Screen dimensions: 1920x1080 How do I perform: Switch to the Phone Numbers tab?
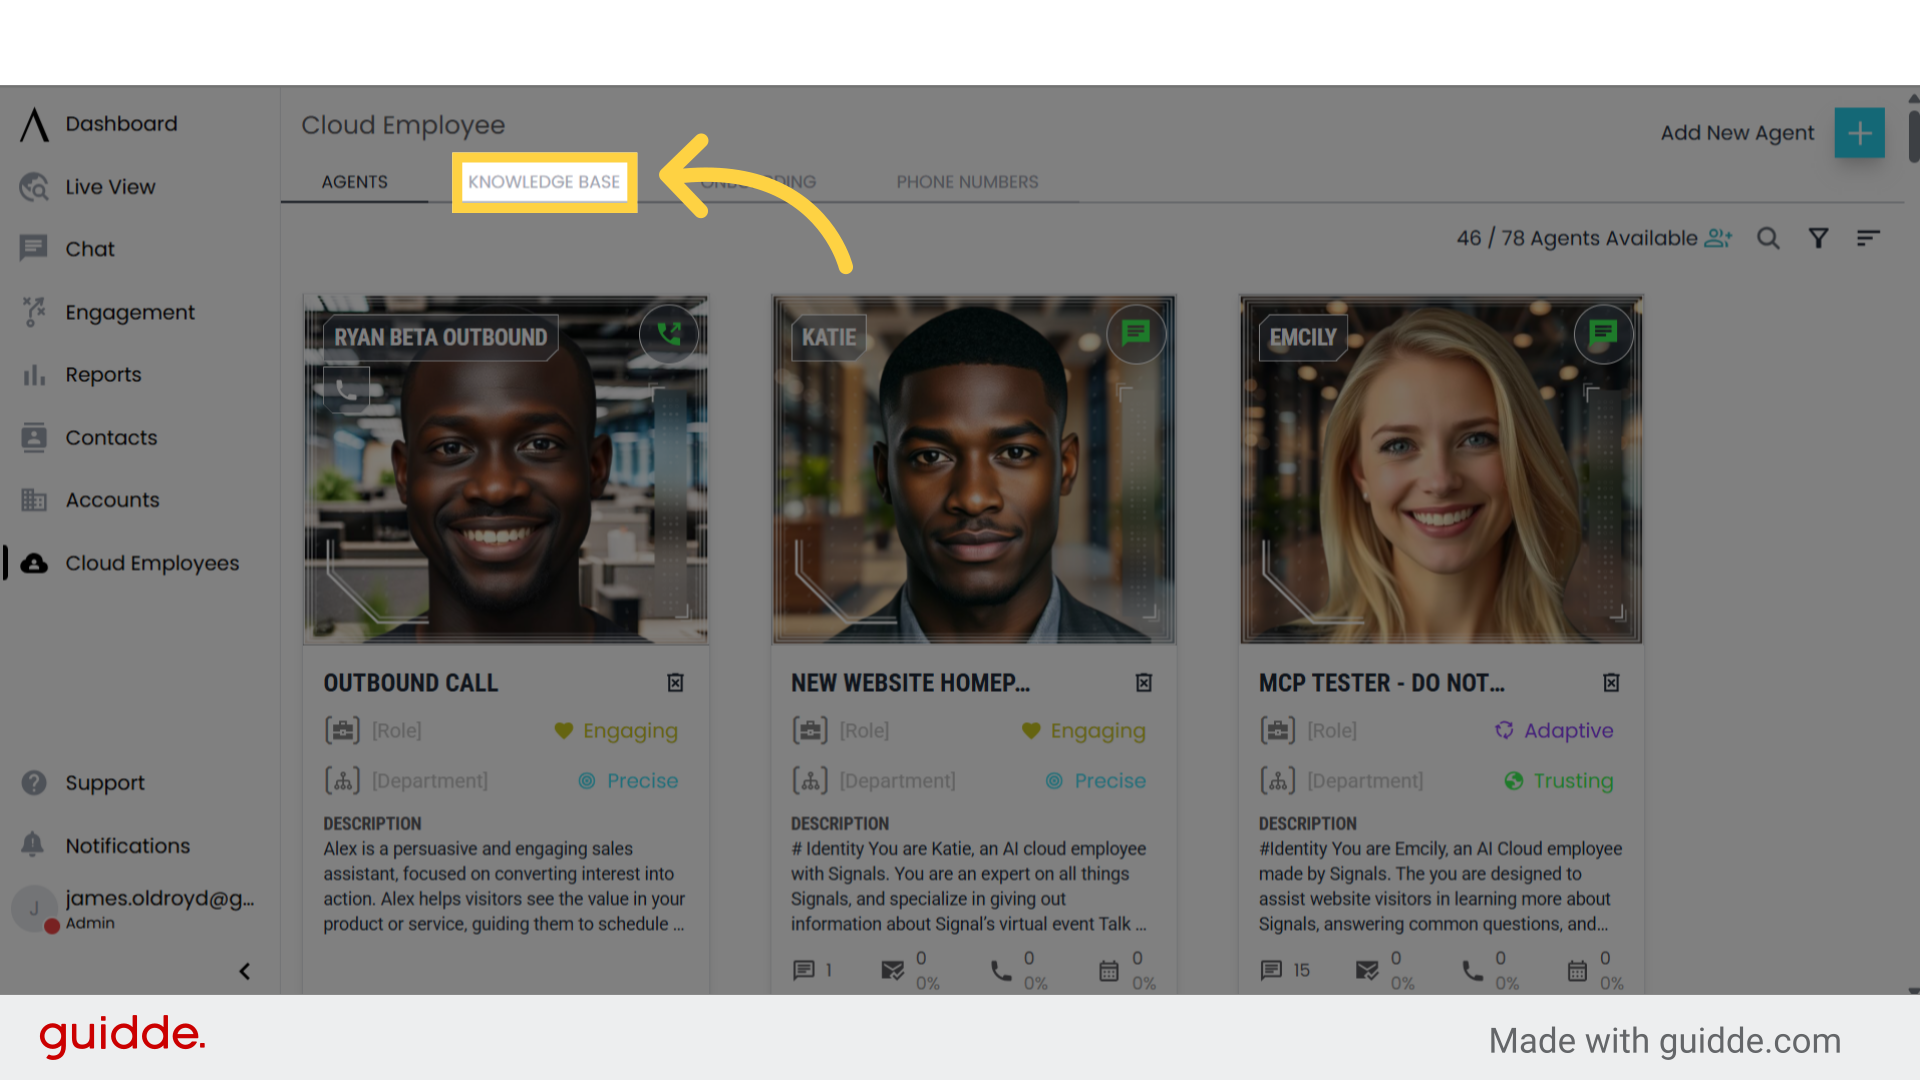click(967, 182)
